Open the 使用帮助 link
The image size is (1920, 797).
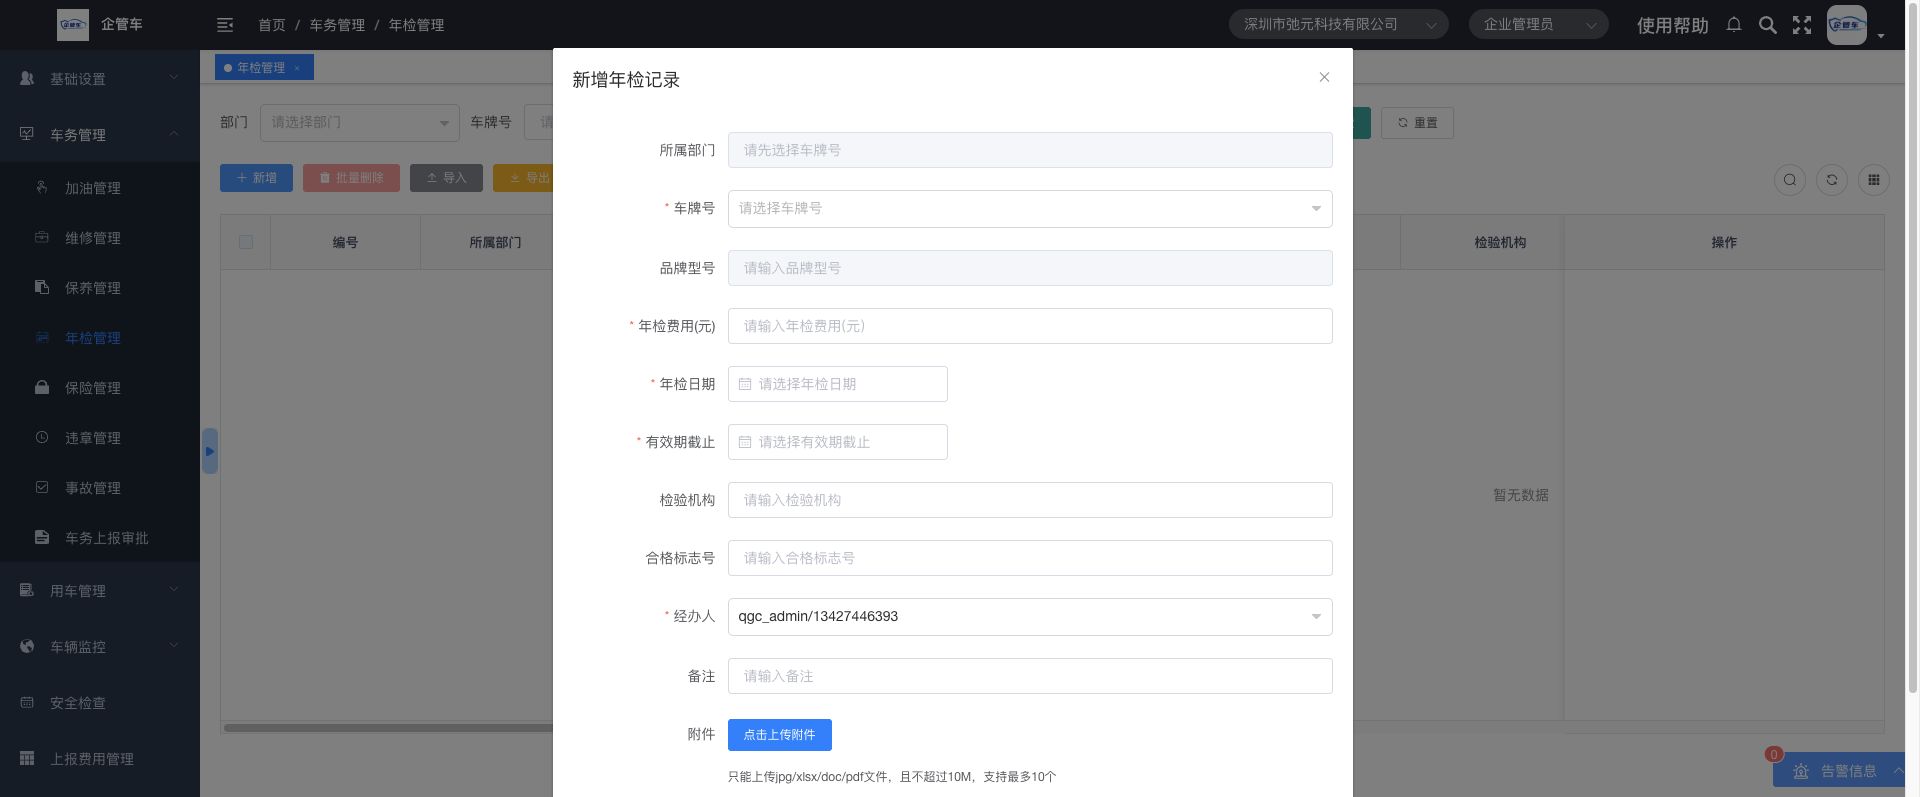pyautogui.click(x=1672, y=25)
